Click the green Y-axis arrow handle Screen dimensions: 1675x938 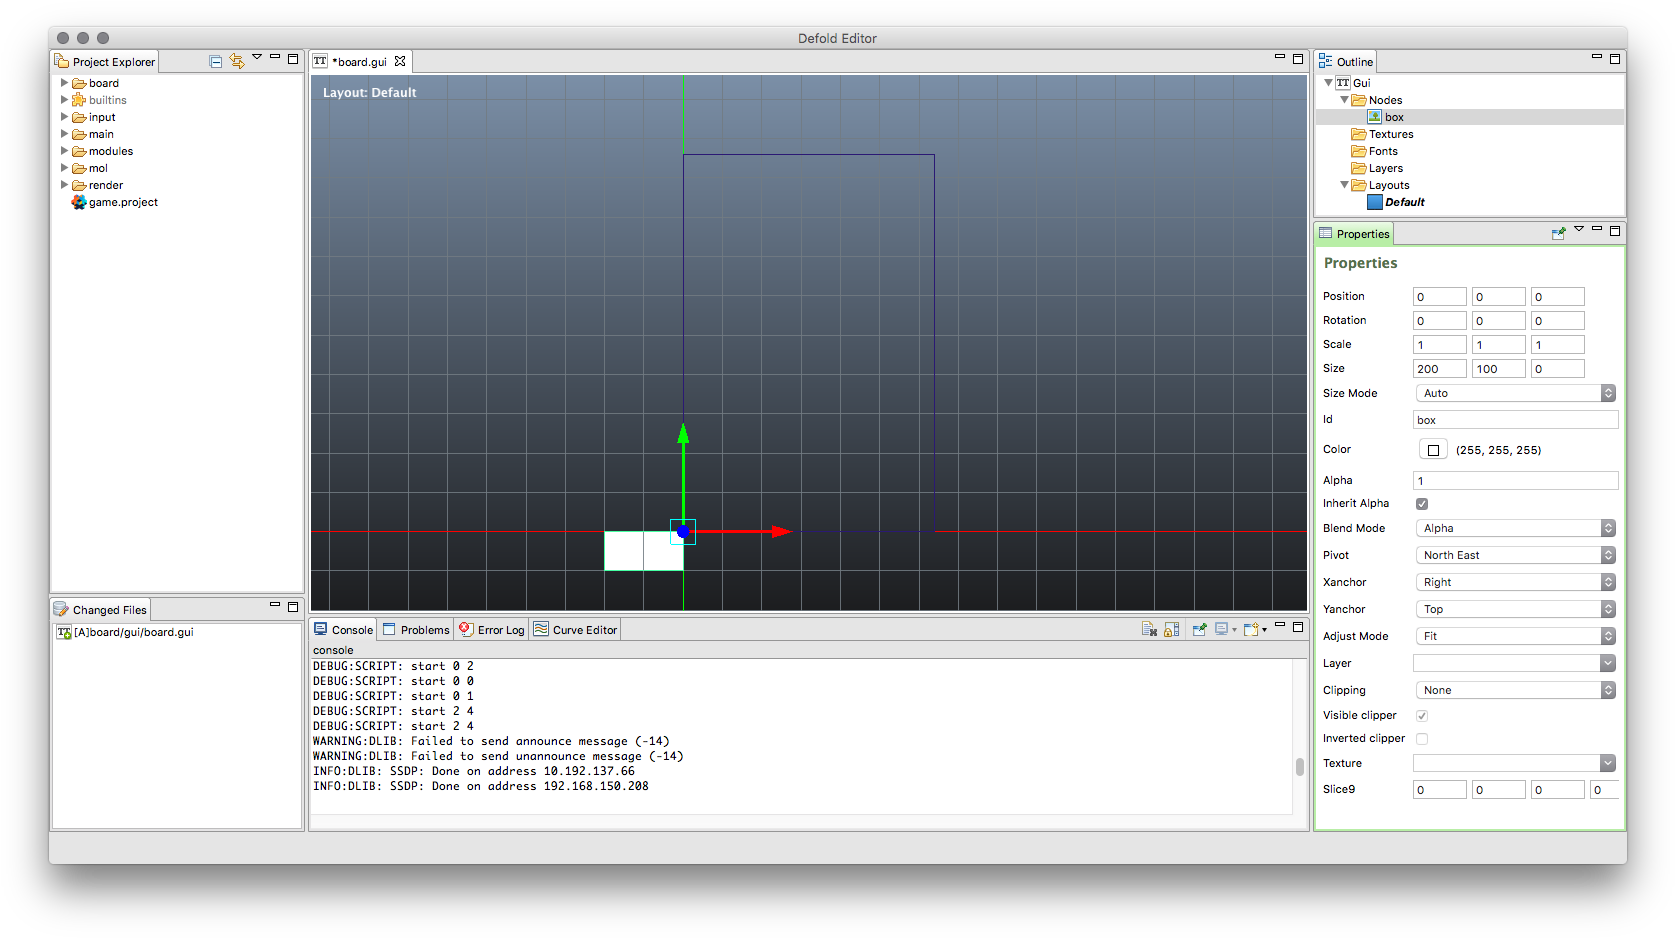[683, 434]
